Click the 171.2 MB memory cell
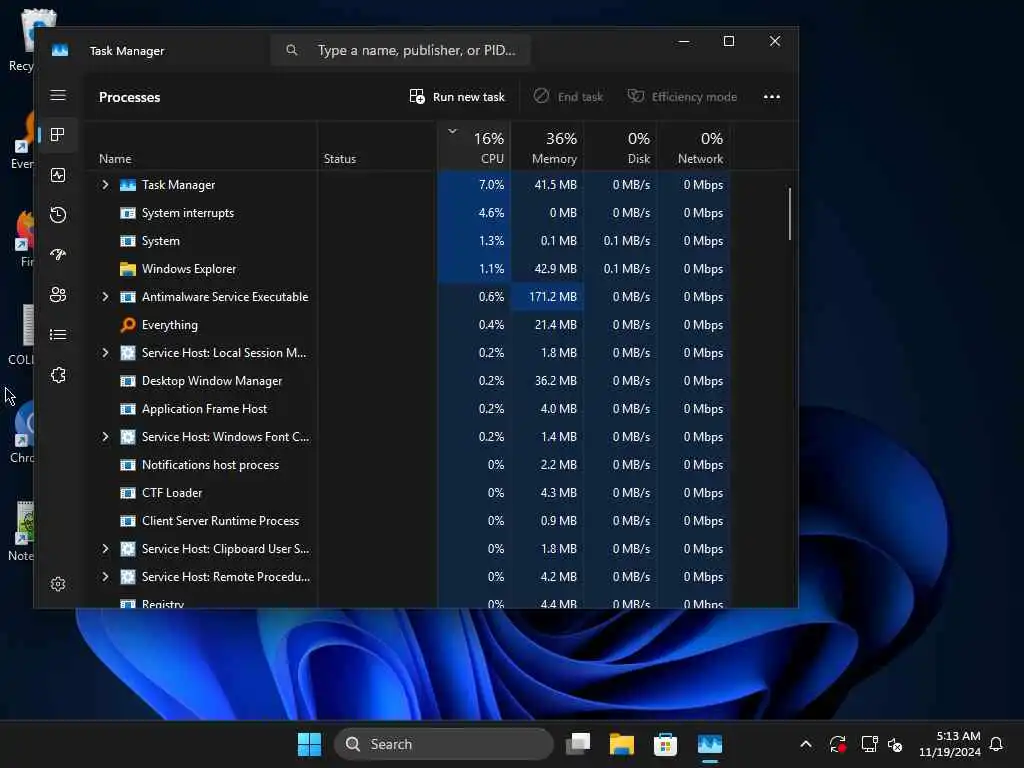 coord(547,297)
